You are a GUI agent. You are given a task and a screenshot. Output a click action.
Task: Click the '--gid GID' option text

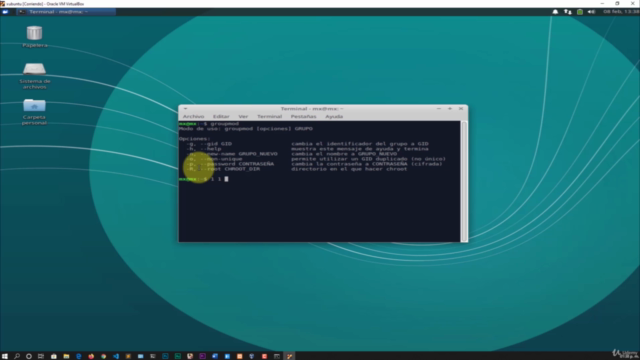[x=216, y=144]
